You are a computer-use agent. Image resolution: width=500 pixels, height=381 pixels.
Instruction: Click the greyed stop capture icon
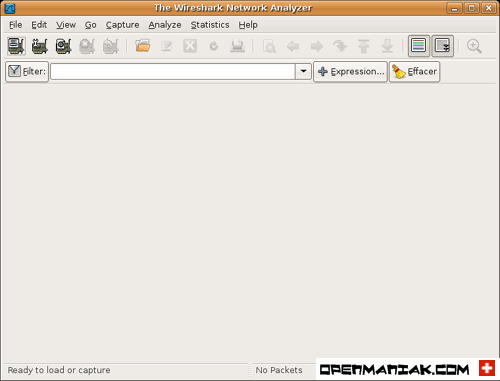(x=87, y=46)
